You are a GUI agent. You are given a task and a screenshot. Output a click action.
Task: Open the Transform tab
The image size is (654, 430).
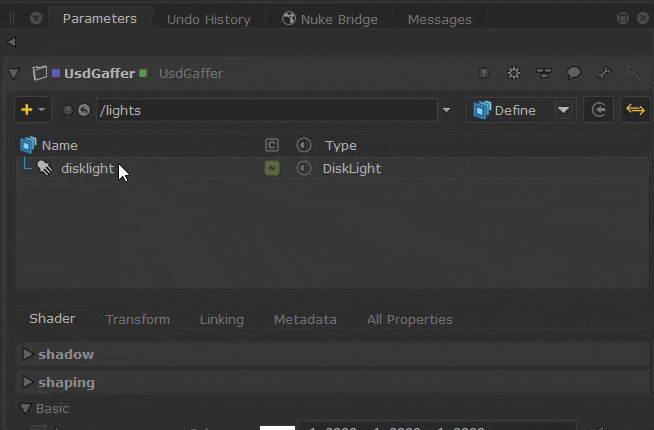pyautogui.click(x=137, y=320)
